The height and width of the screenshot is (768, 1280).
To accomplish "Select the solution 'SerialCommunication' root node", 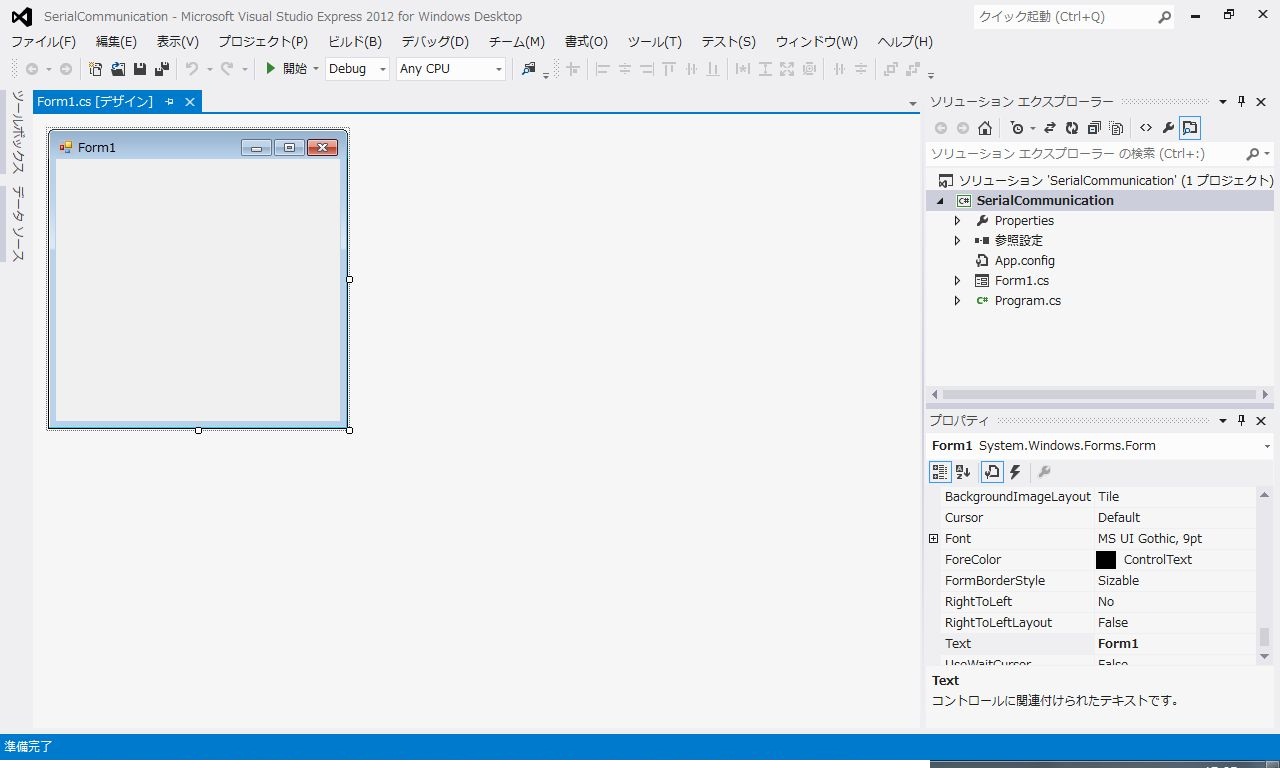I will 1105,181.
